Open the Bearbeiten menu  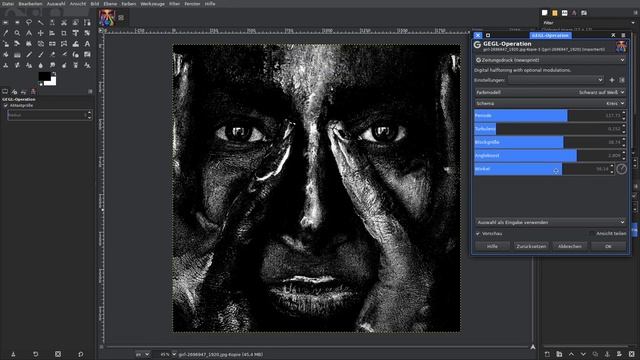30,4
